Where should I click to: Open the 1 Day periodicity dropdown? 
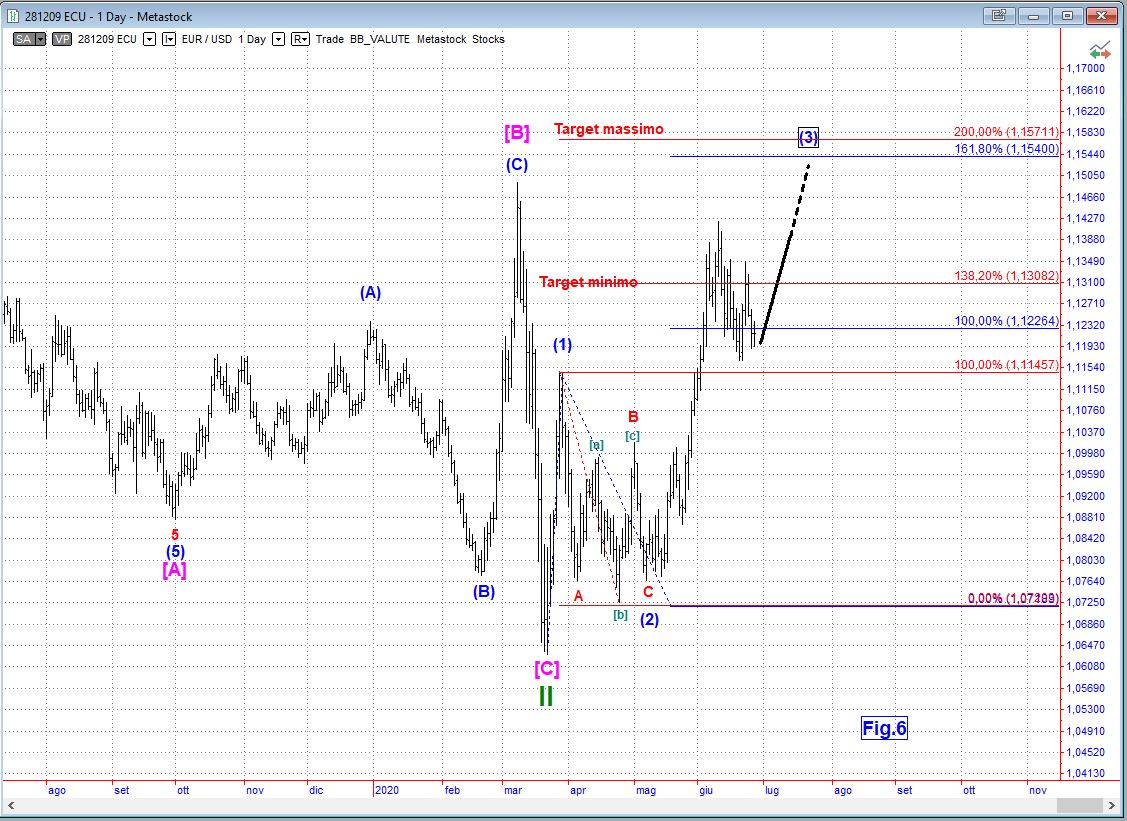pos(277,39)
